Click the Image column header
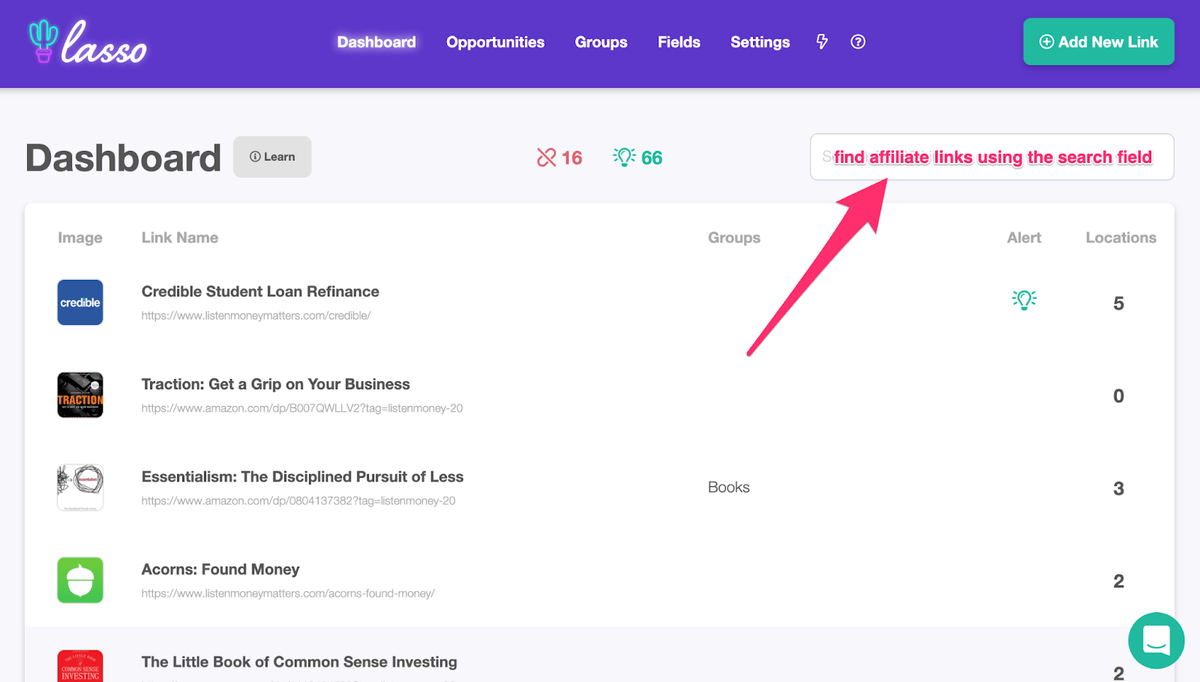The height and width of the screenshot is (682, 1200). [x=80, y=237]
